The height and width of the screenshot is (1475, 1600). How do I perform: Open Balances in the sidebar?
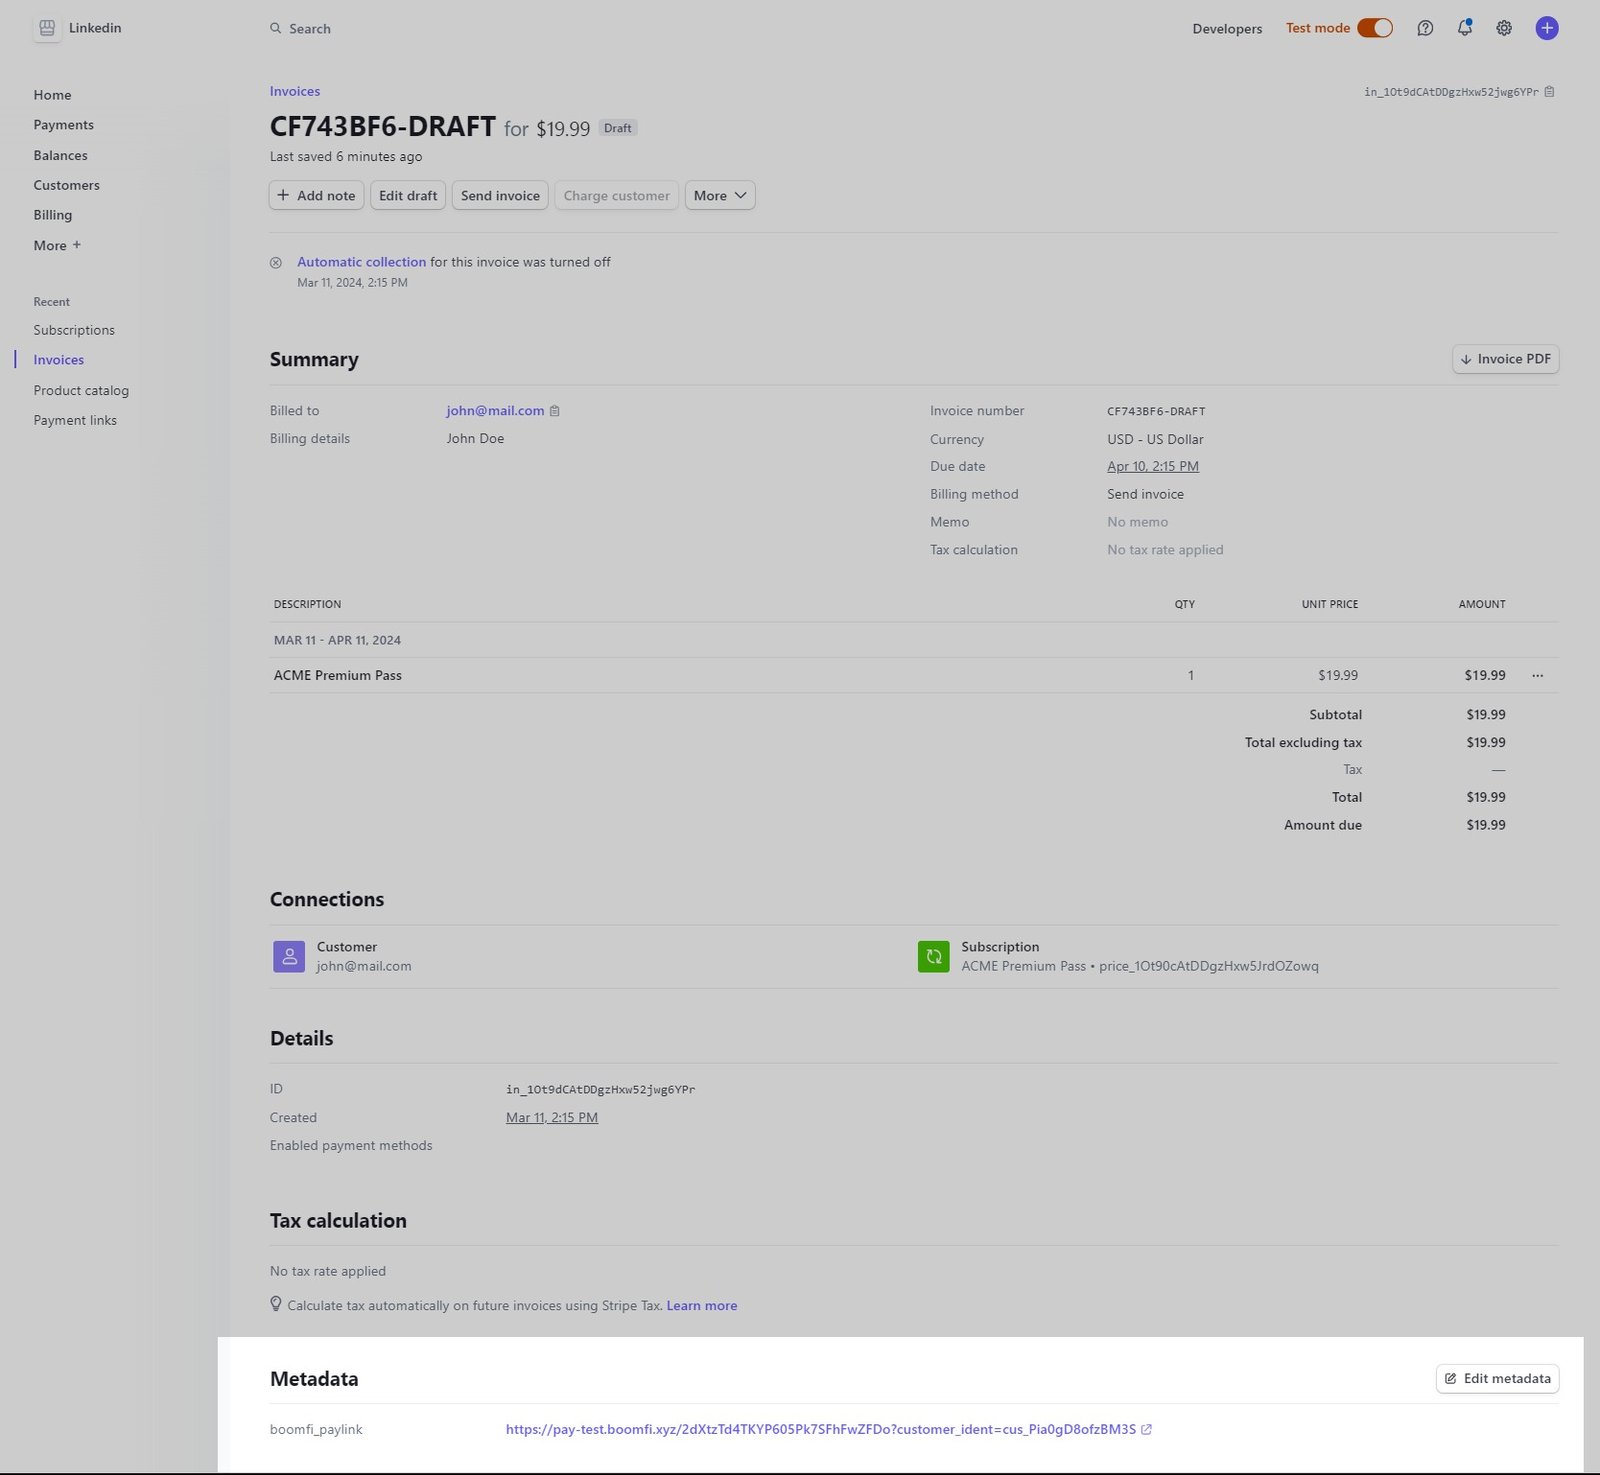click(x=60, y=155)
